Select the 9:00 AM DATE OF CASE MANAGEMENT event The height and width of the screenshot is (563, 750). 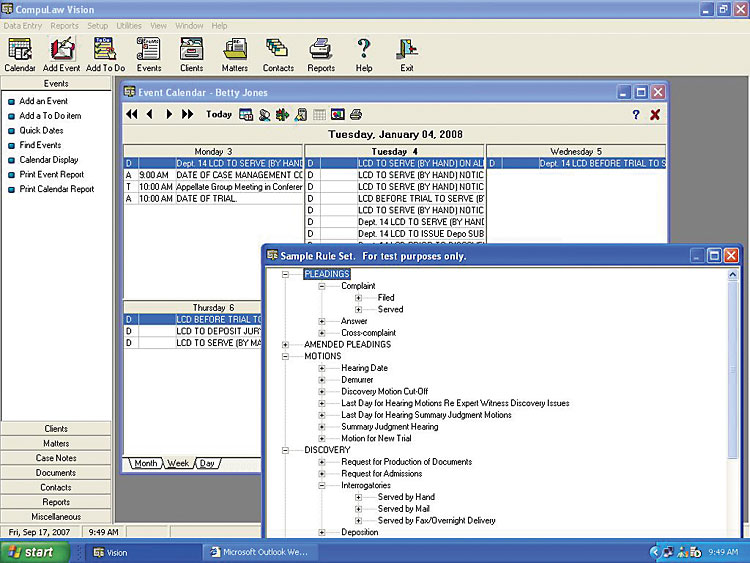point(213,175)
